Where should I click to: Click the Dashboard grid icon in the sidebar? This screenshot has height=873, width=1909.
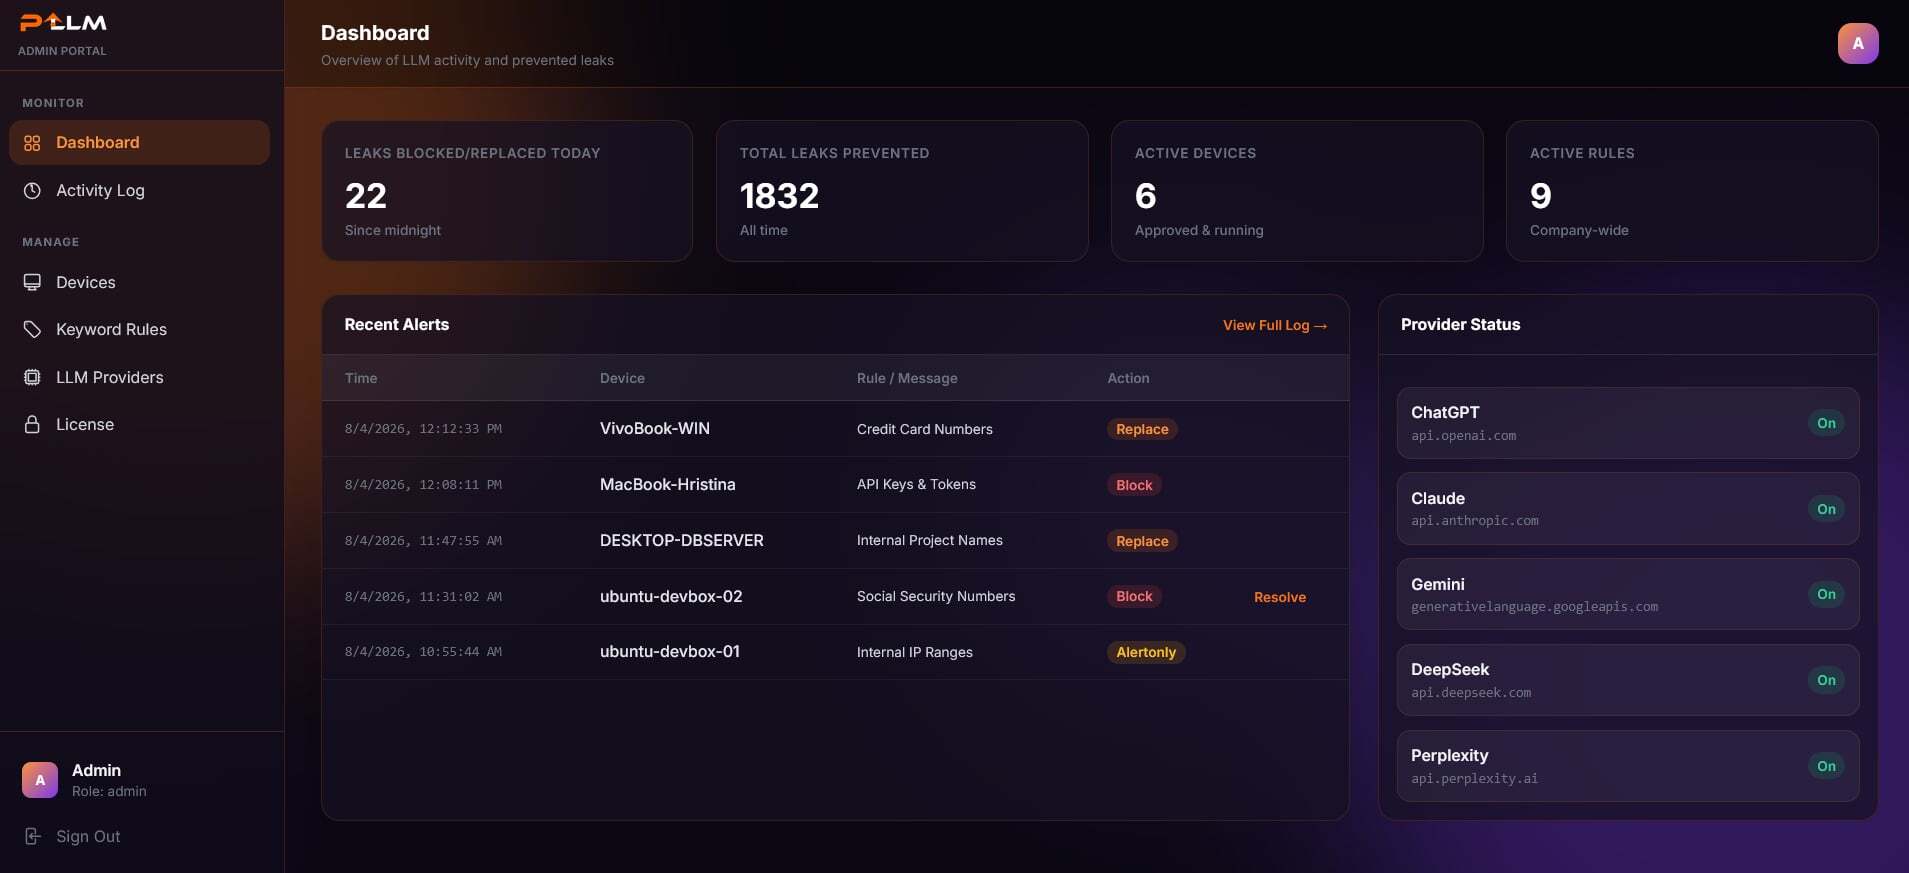pos(32,143)
